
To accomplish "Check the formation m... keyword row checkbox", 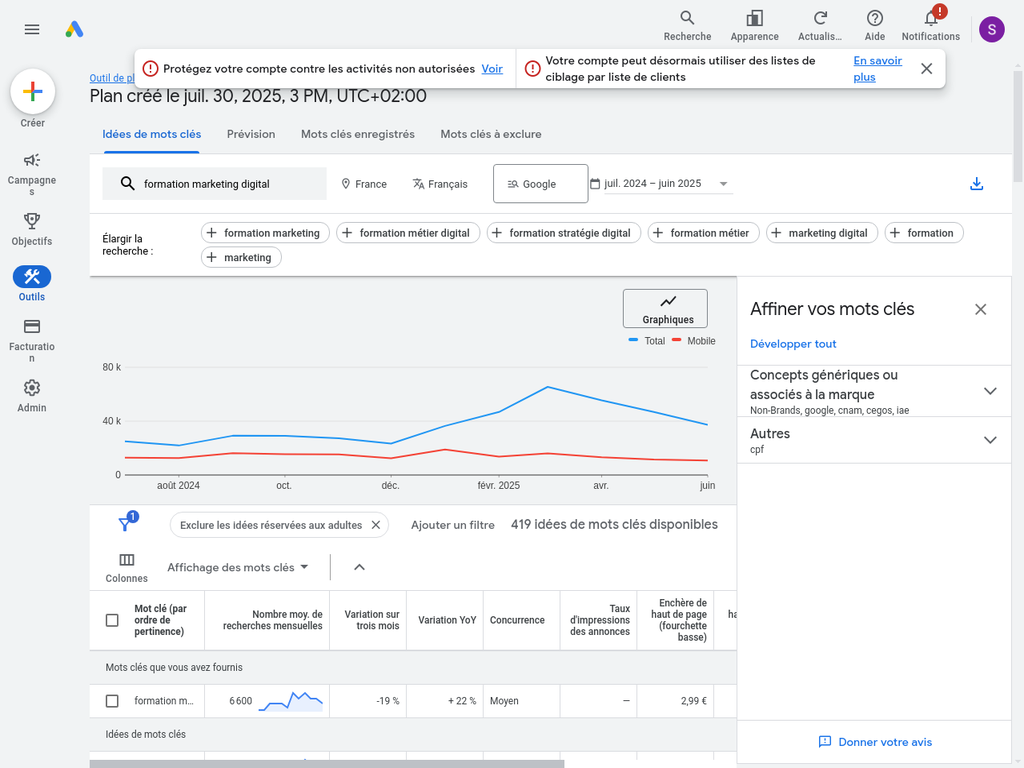I will point(112,701).
